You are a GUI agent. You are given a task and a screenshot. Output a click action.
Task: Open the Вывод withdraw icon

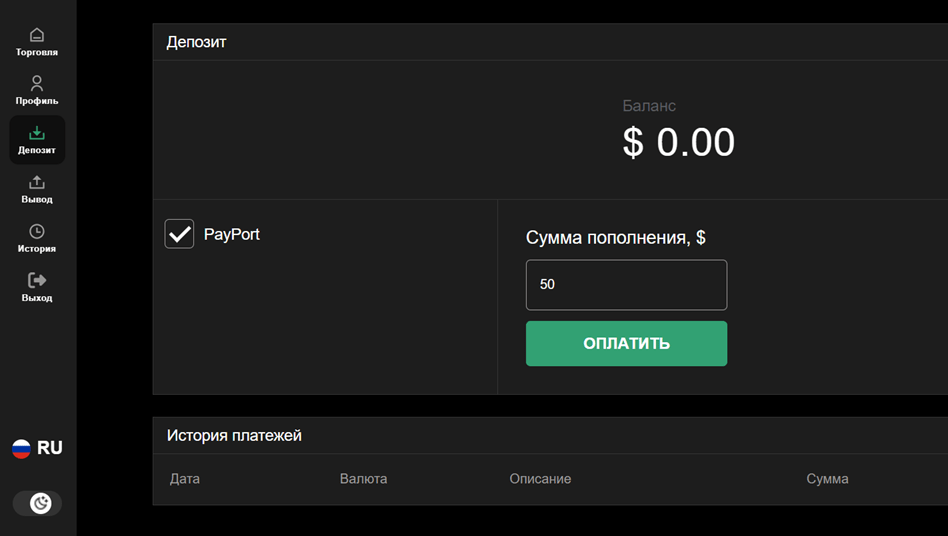[x=37, y=182]
